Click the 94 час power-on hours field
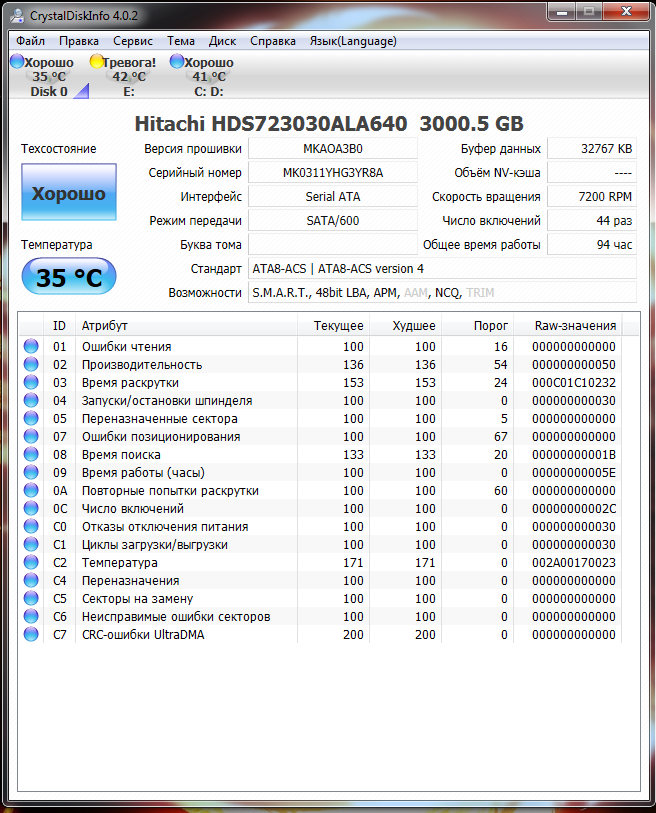 tap(592, 244)
